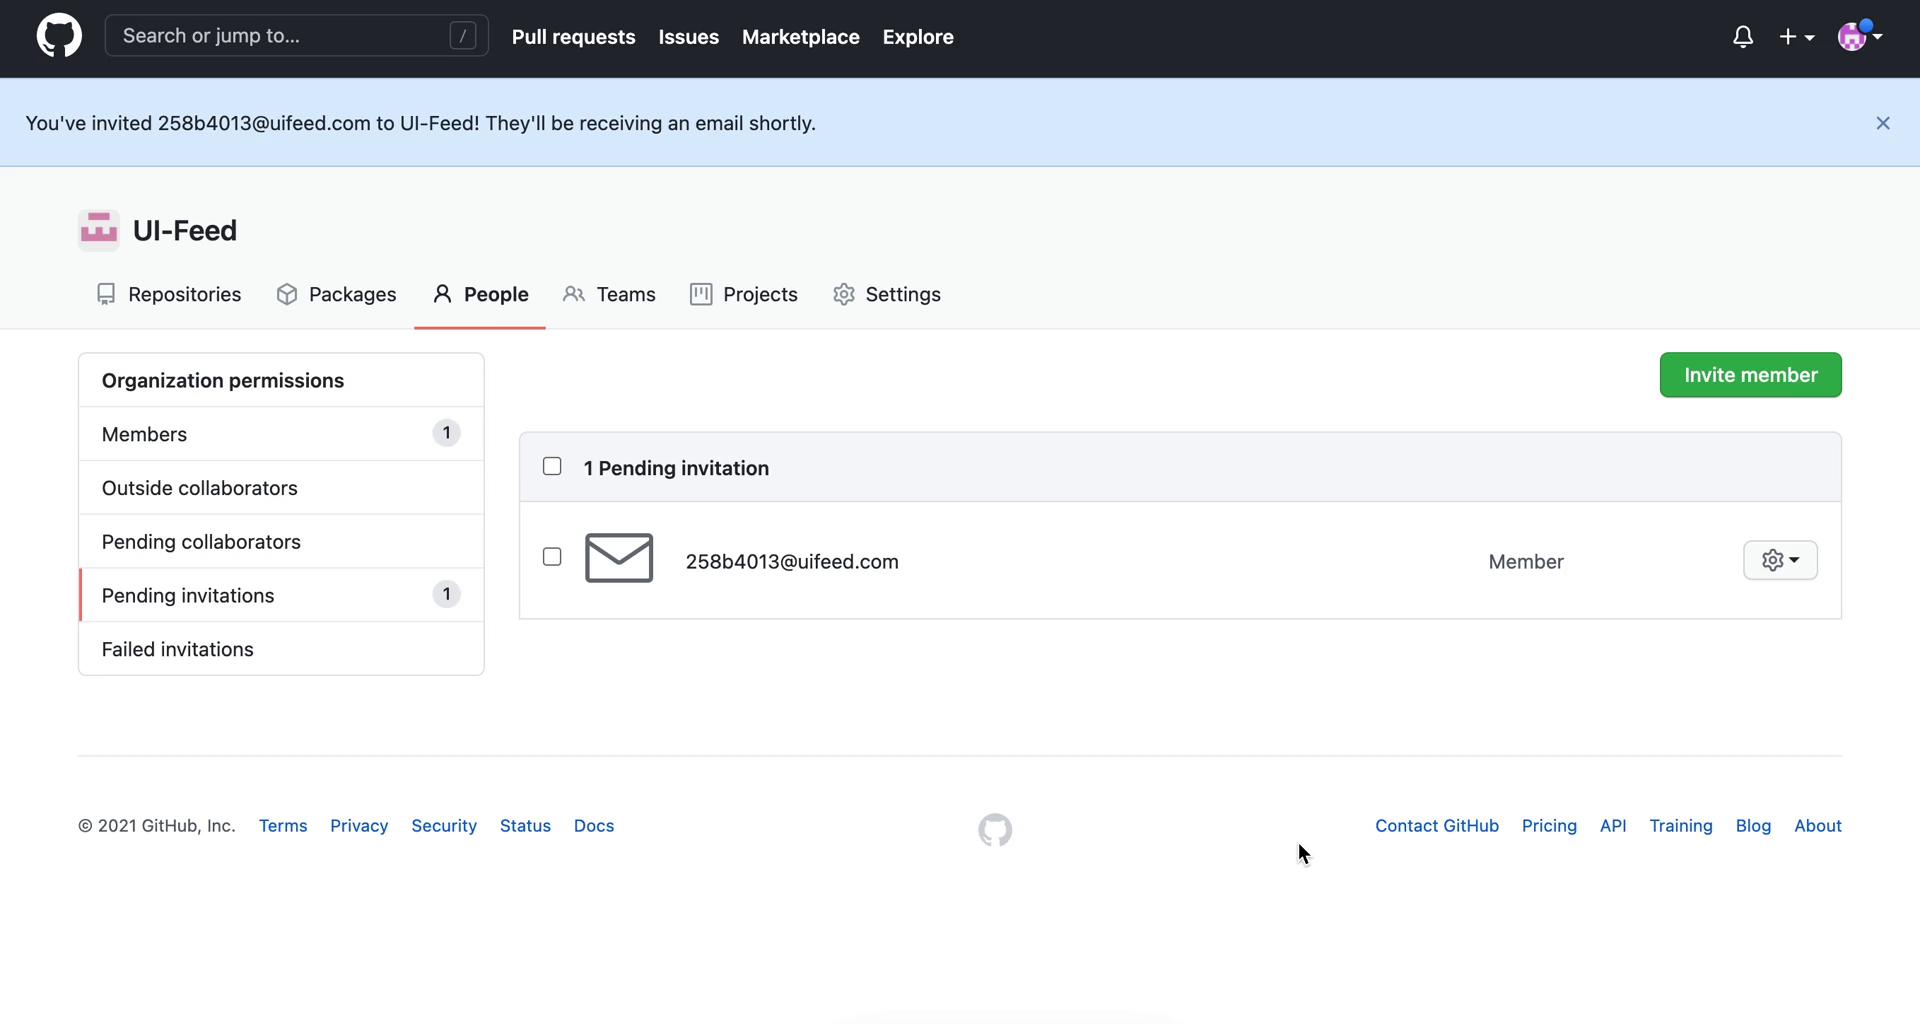
Task: Dismiss the invitation banner
Action: pyautogui.click(x=1883, y=123)
